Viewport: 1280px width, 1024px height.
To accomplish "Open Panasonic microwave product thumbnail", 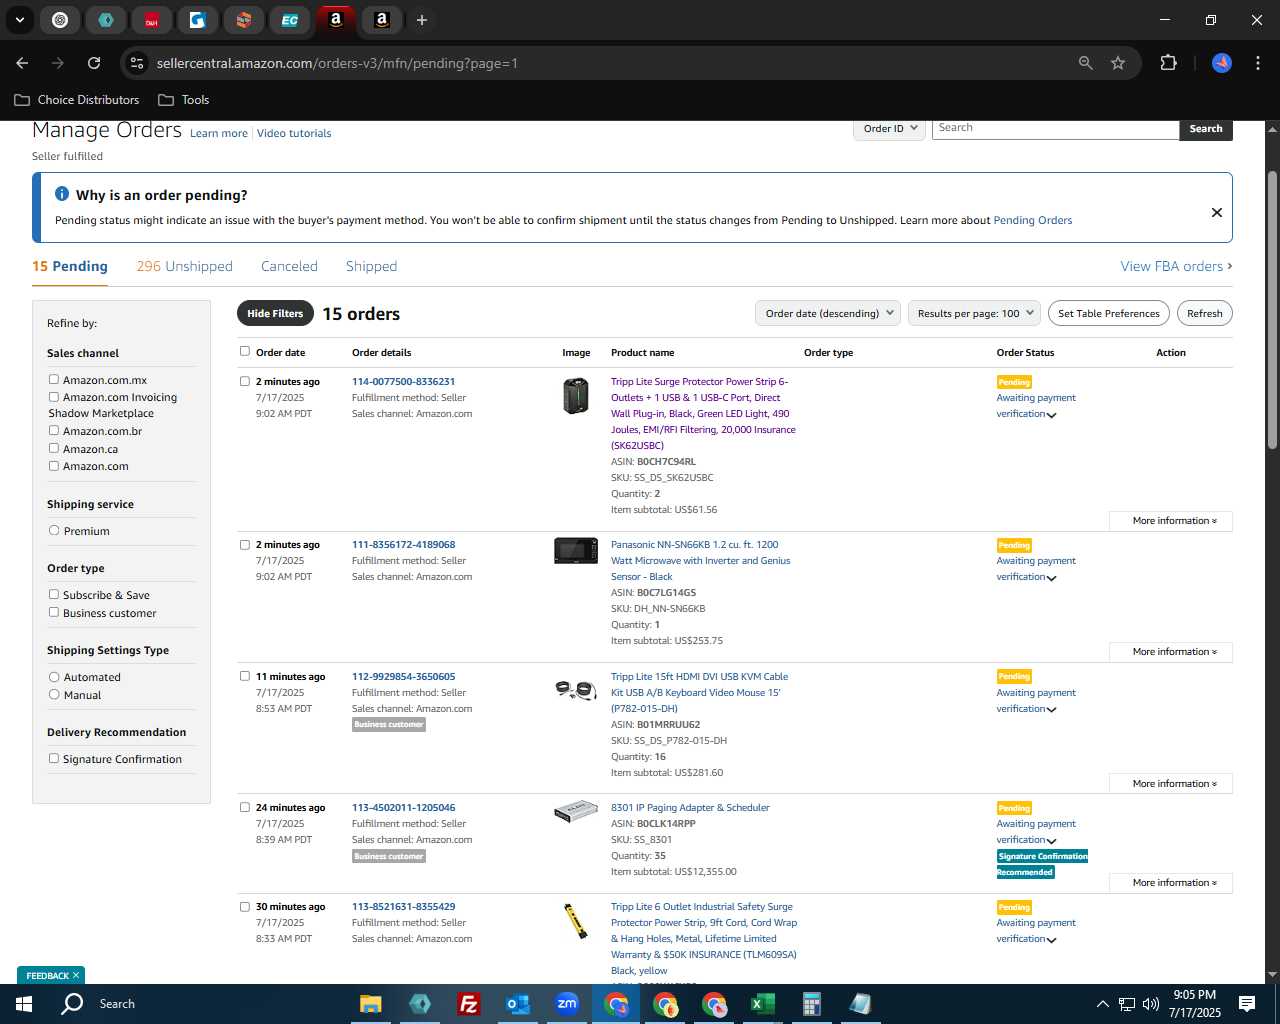I will 576,551.
